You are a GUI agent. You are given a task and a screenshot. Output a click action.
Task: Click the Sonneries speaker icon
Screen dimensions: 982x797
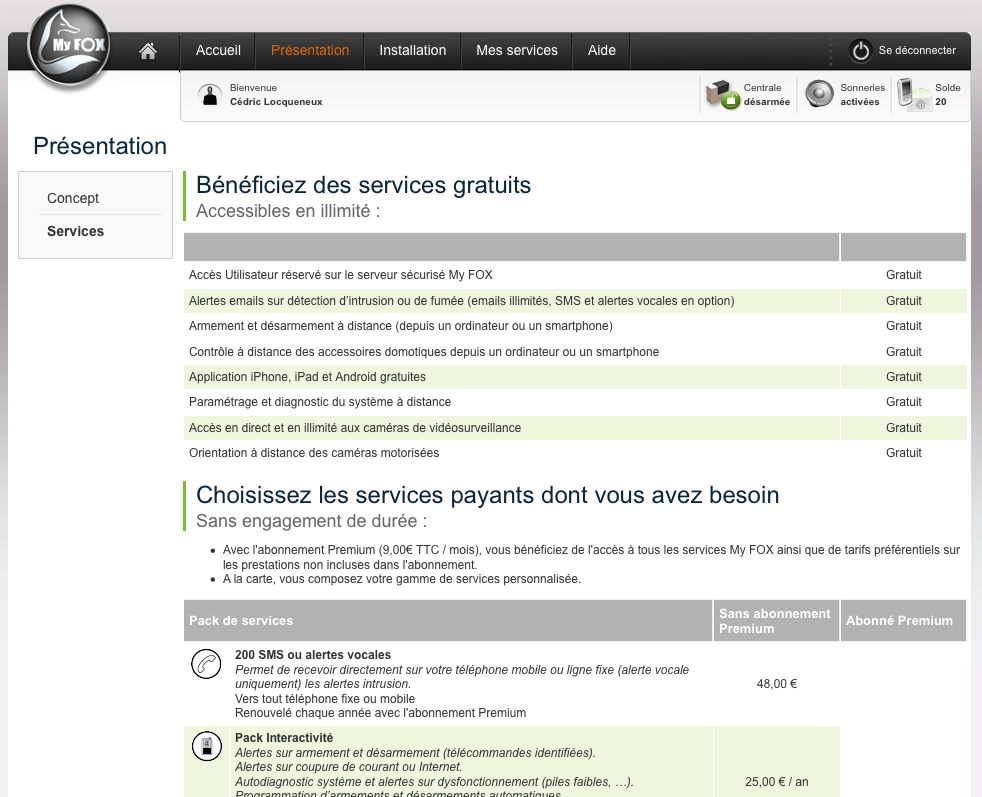click(x=819, y=94)
